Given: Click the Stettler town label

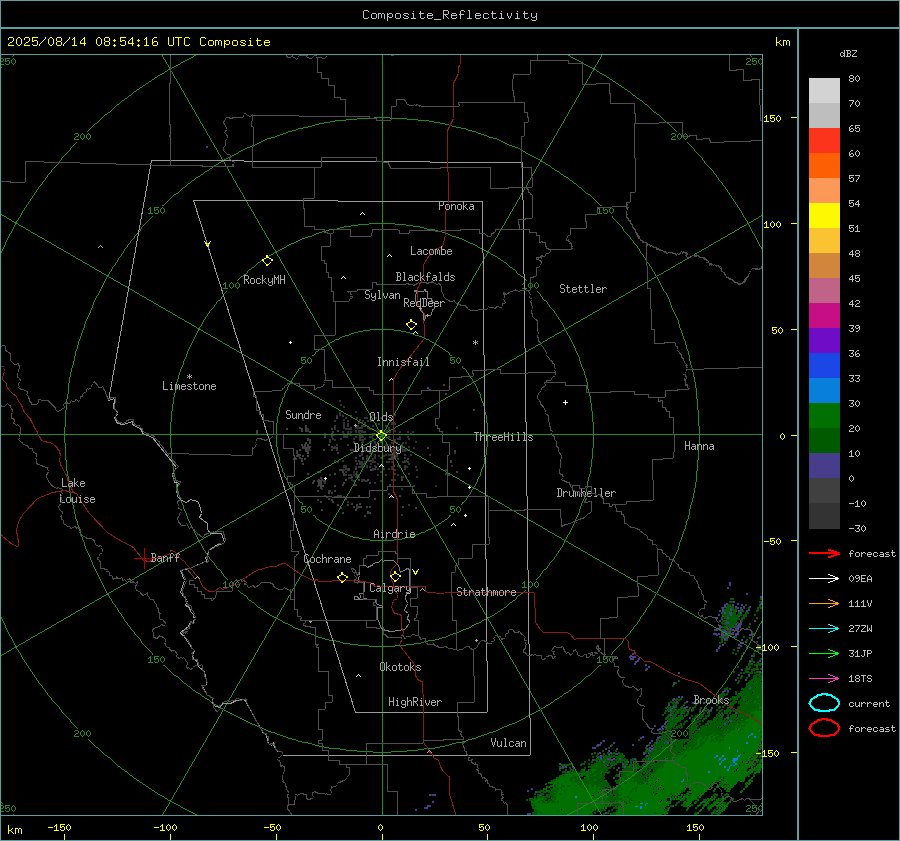Looking at the screenshot, I should point(583,289).
